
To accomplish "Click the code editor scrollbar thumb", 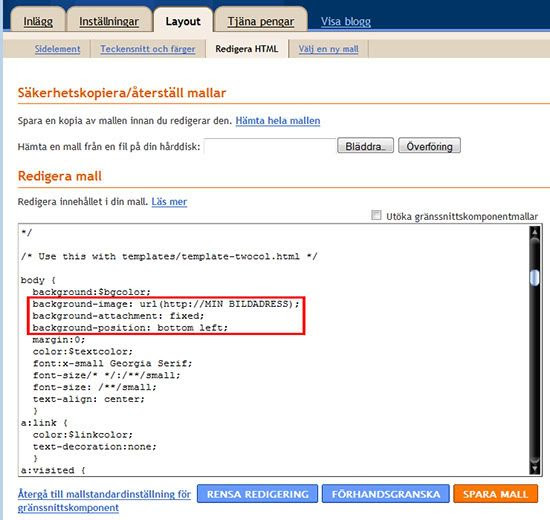I will (x=535, y=278).
